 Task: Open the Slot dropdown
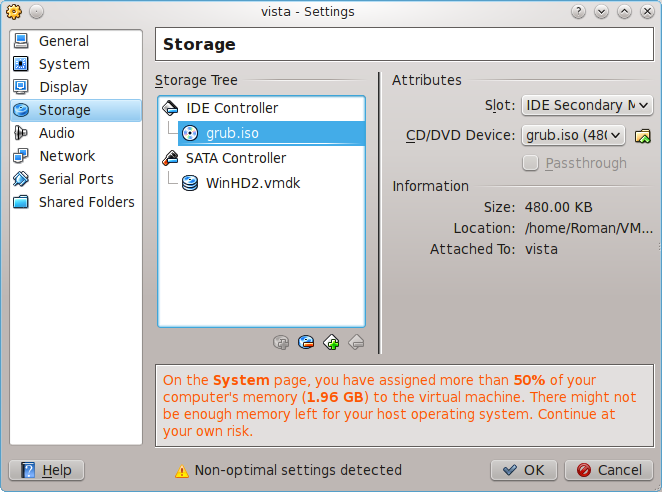point(587,105)
